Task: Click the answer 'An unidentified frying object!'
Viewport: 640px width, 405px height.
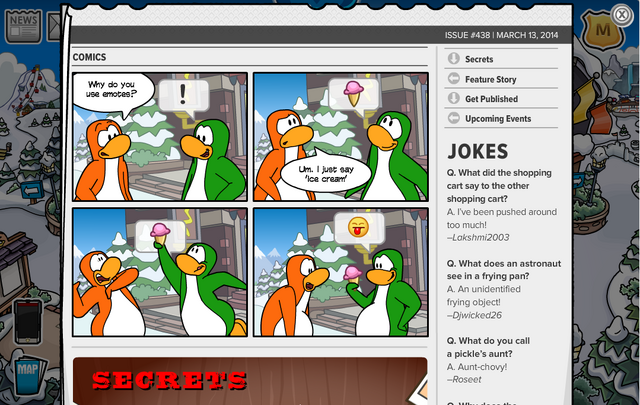Action: point(484,296)
